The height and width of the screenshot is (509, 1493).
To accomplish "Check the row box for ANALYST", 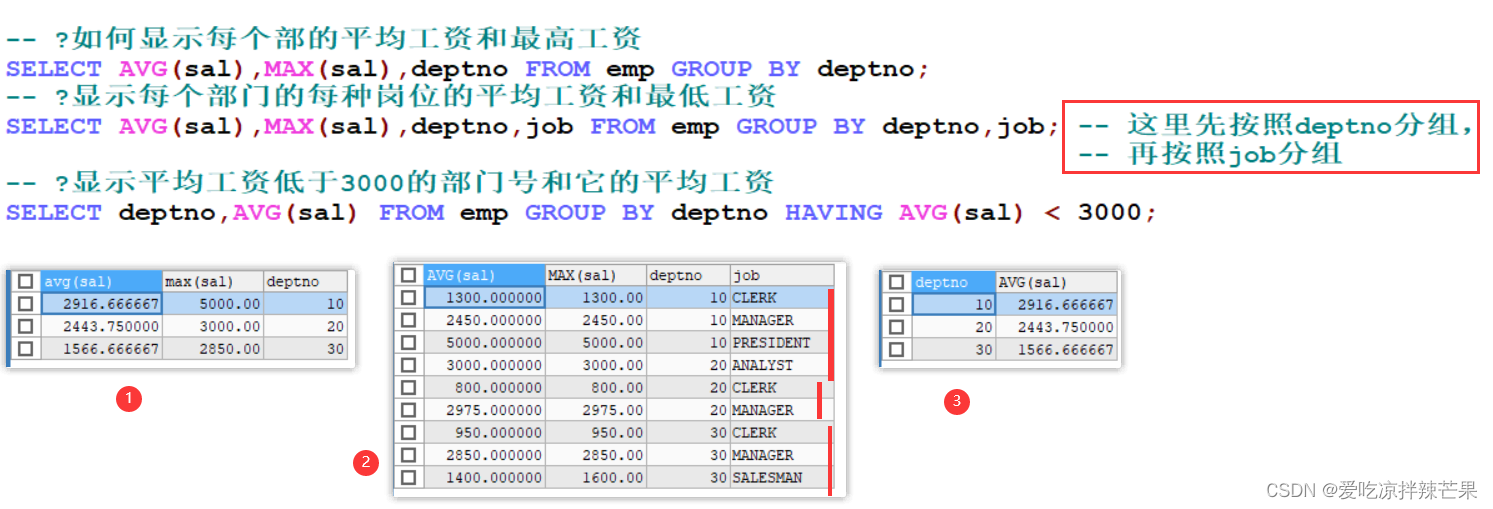I will (x=408, y=365).
